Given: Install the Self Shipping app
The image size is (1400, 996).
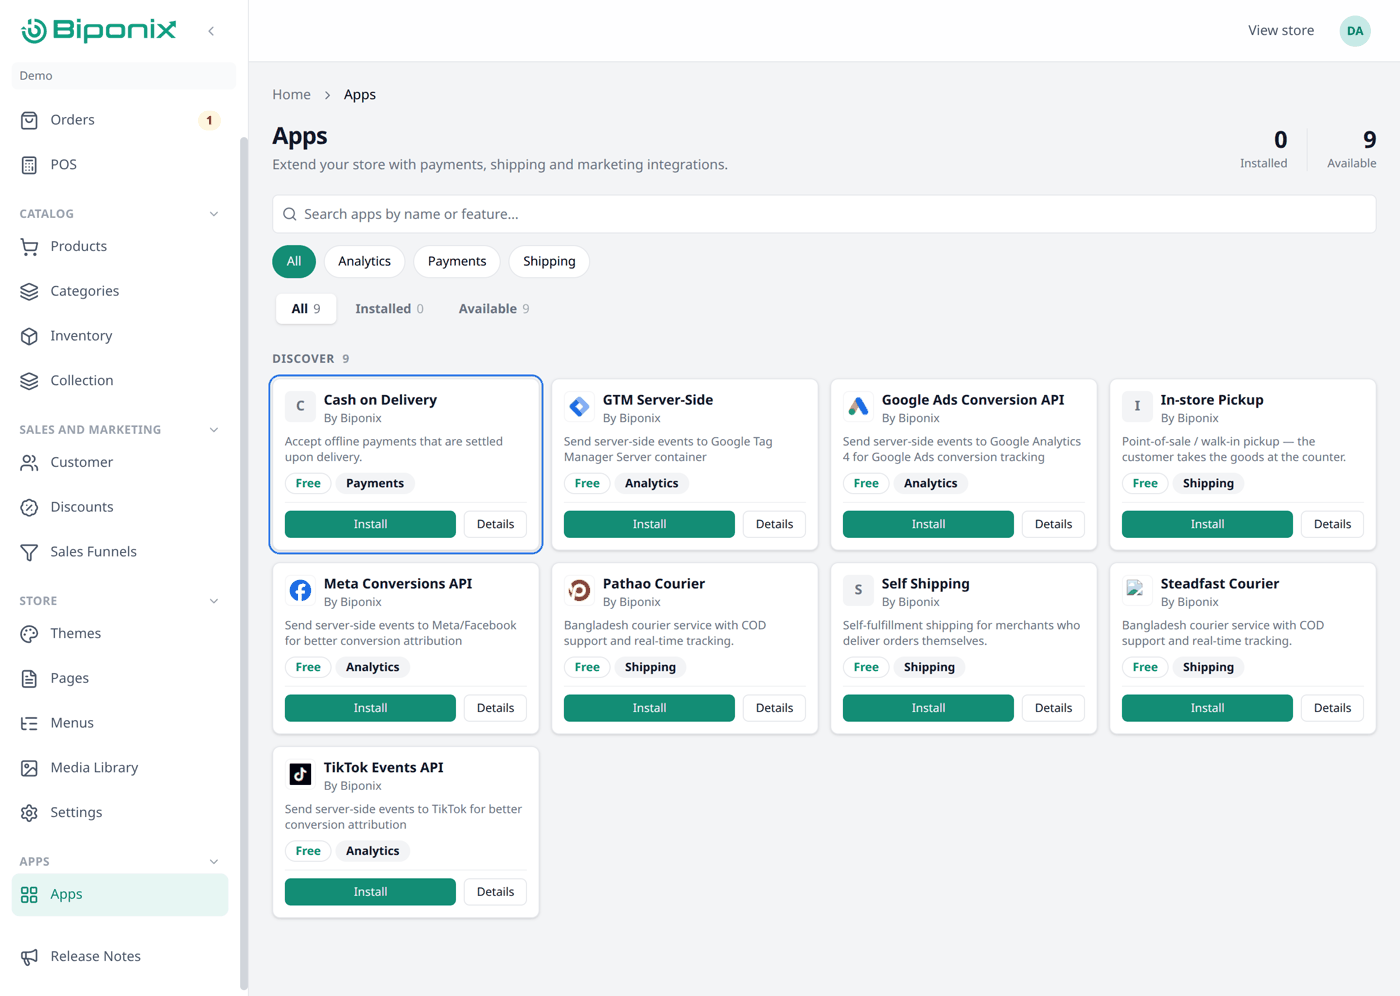Looking at the screenshot, I should (x=928, y=708).
